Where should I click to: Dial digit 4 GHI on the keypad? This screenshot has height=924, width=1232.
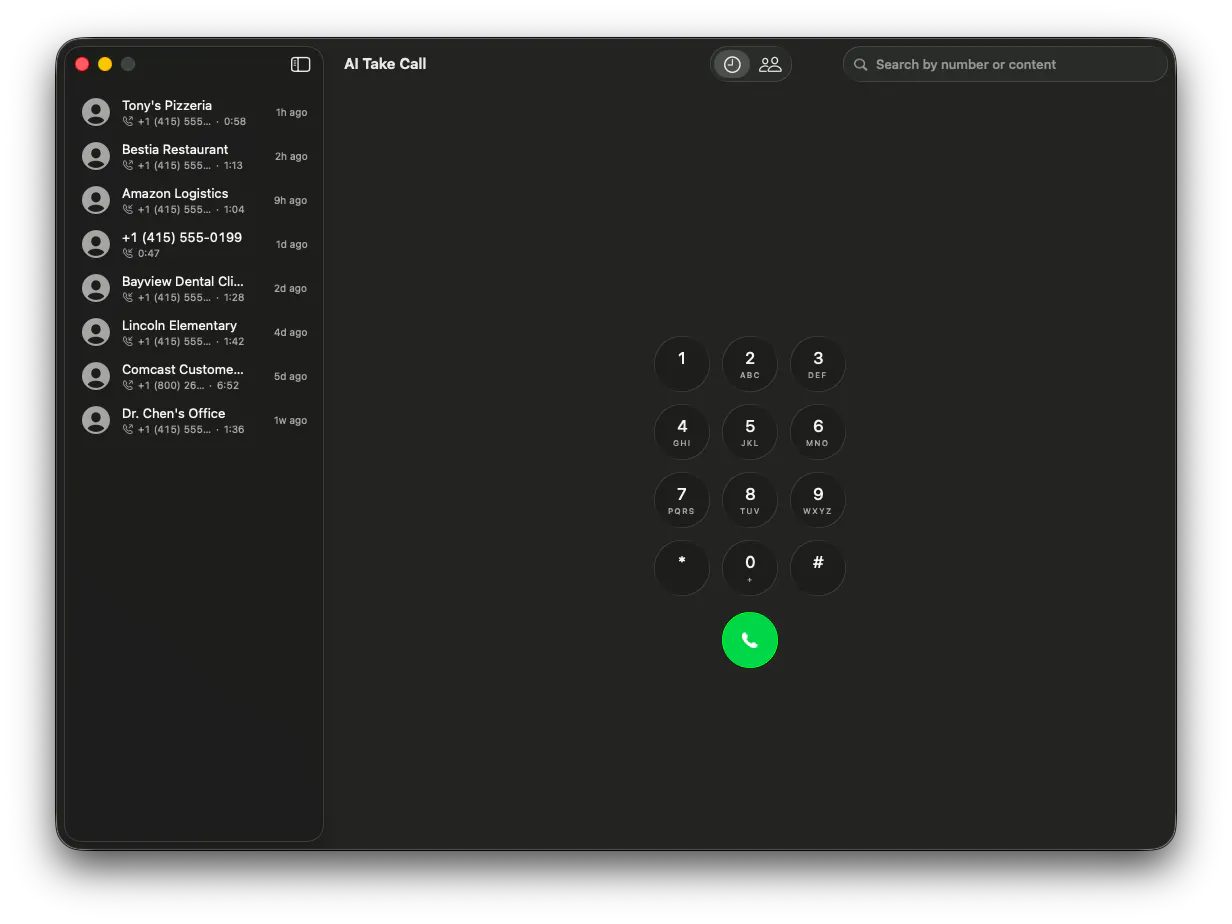tap(682, 432)
